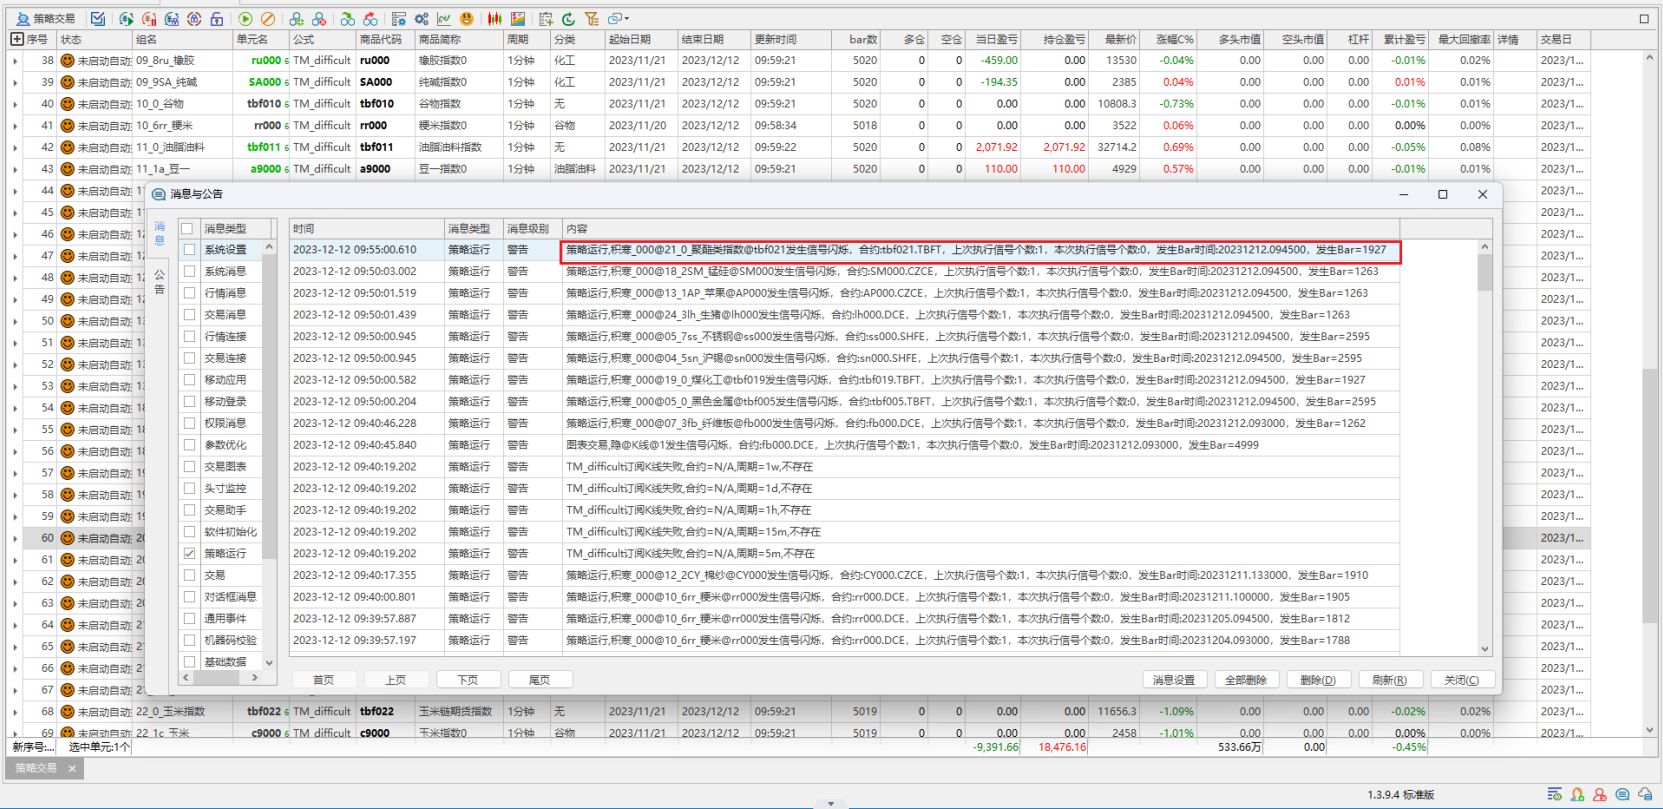Click the green refresh arrow icon
Screen dimensions: 1663x809
(569, 19)
